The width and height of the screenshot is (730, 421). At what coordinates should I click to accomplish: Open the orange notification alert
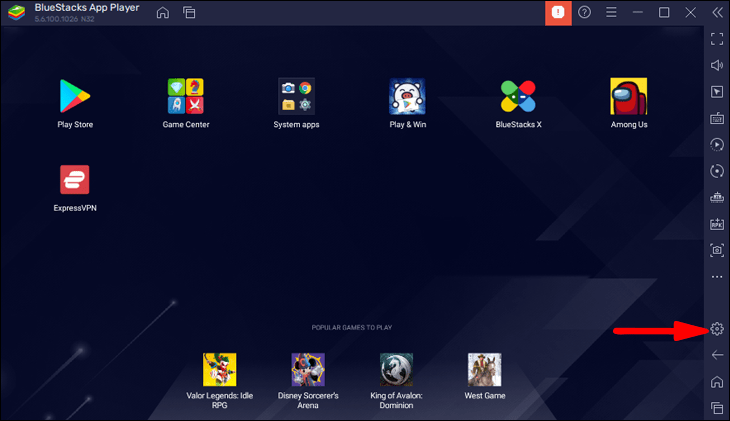coord(558,13)
